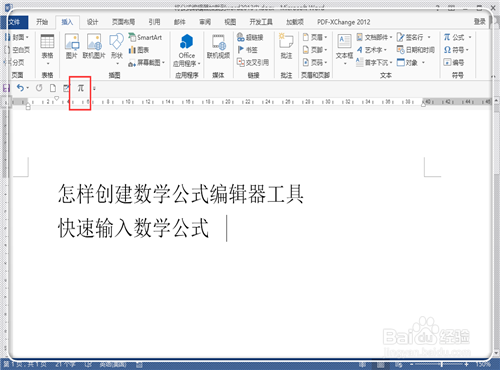
Task: Insert a SmartArt graphic
Action: click(x=146, y=37)
